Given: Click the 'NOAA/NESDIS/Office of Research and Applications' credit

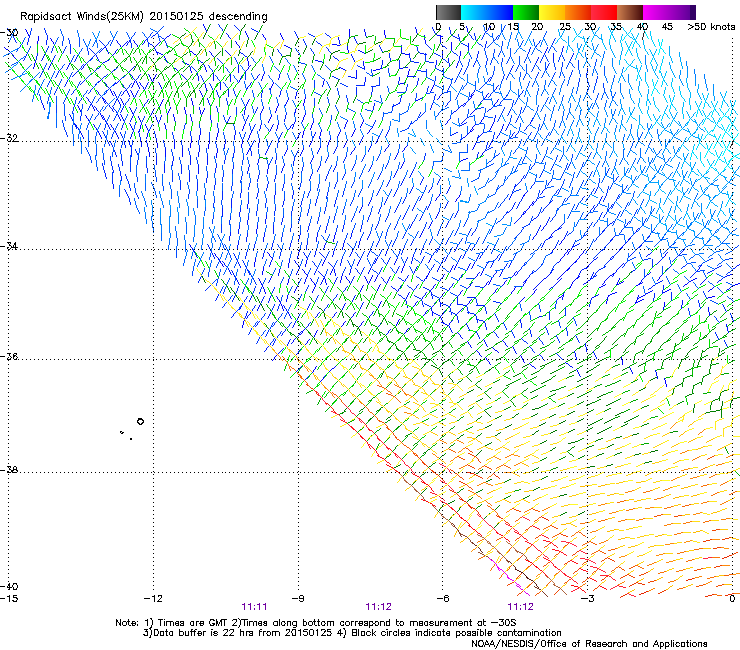Looking at the screenshot, I should coord(589,644).
